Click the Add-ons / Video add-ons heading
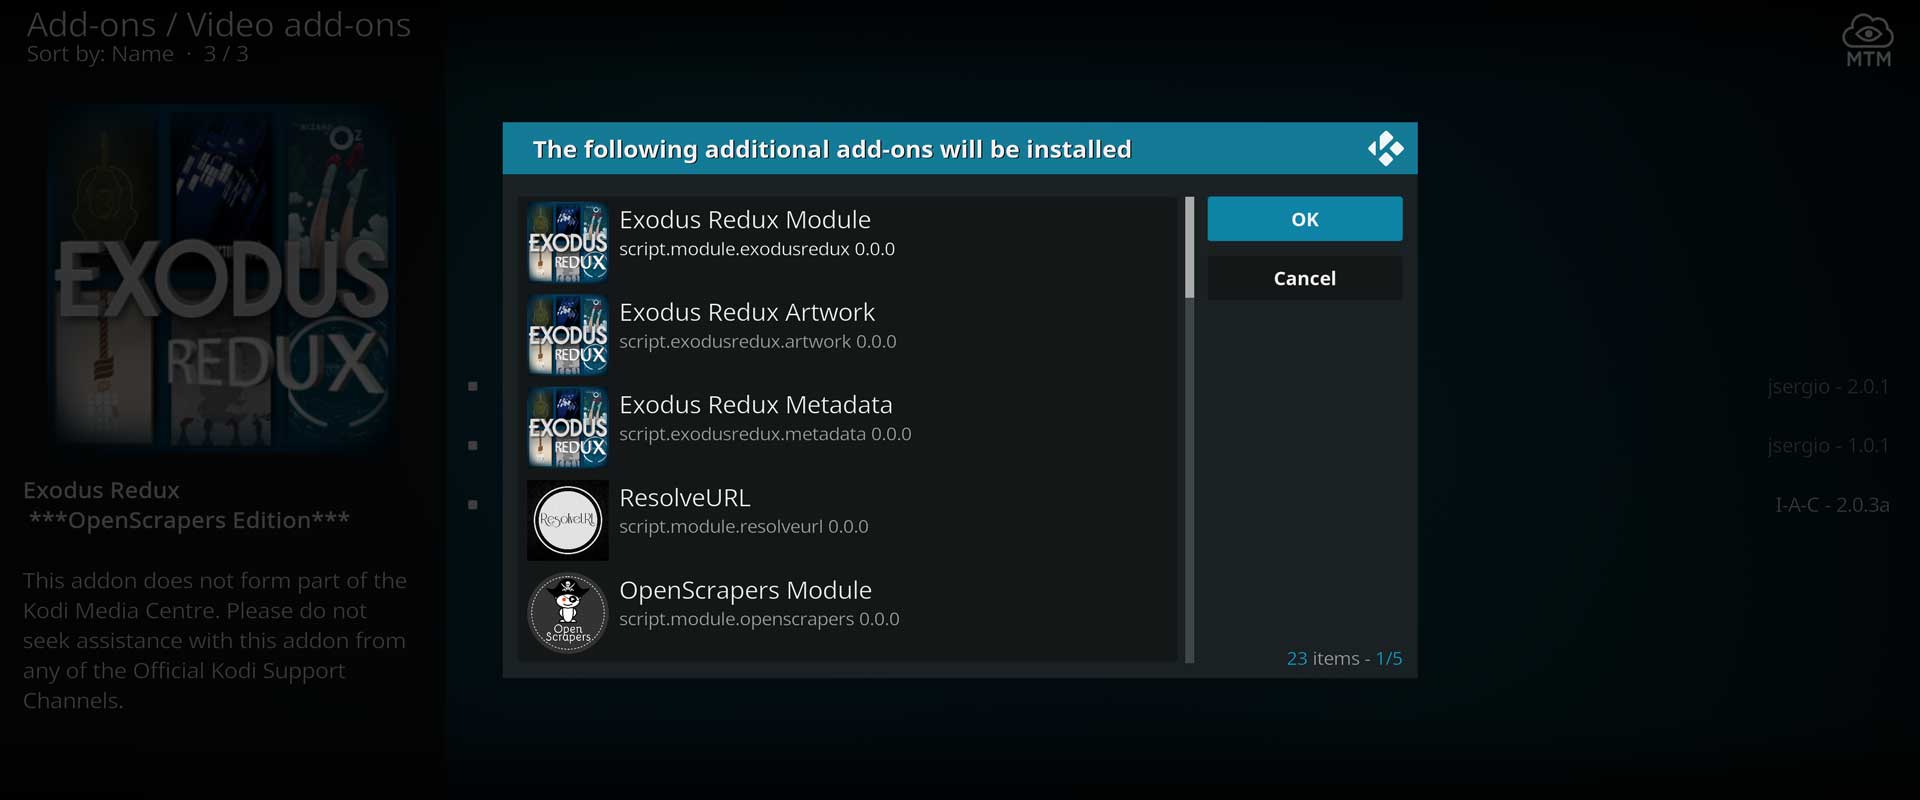The width and height of the screenshot is (1920, 800). (219, 24)
